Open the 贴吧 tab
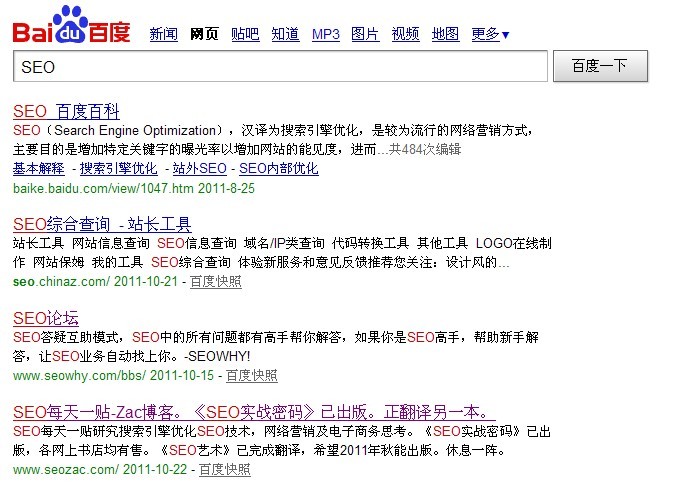Screen dimensions: 682x490 [245, 34]
